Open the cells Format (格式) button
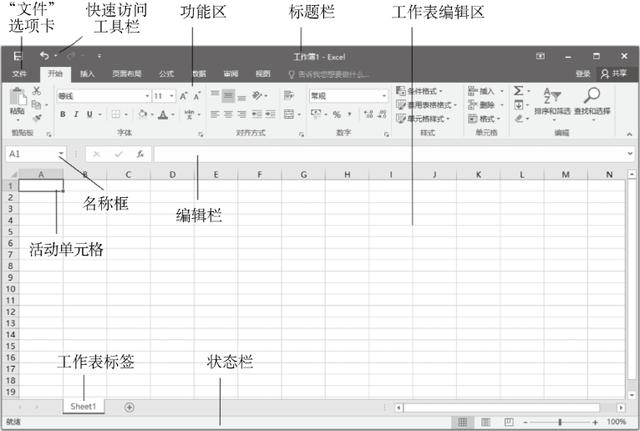This screenshot has width=640, height=431. (484, 119)
